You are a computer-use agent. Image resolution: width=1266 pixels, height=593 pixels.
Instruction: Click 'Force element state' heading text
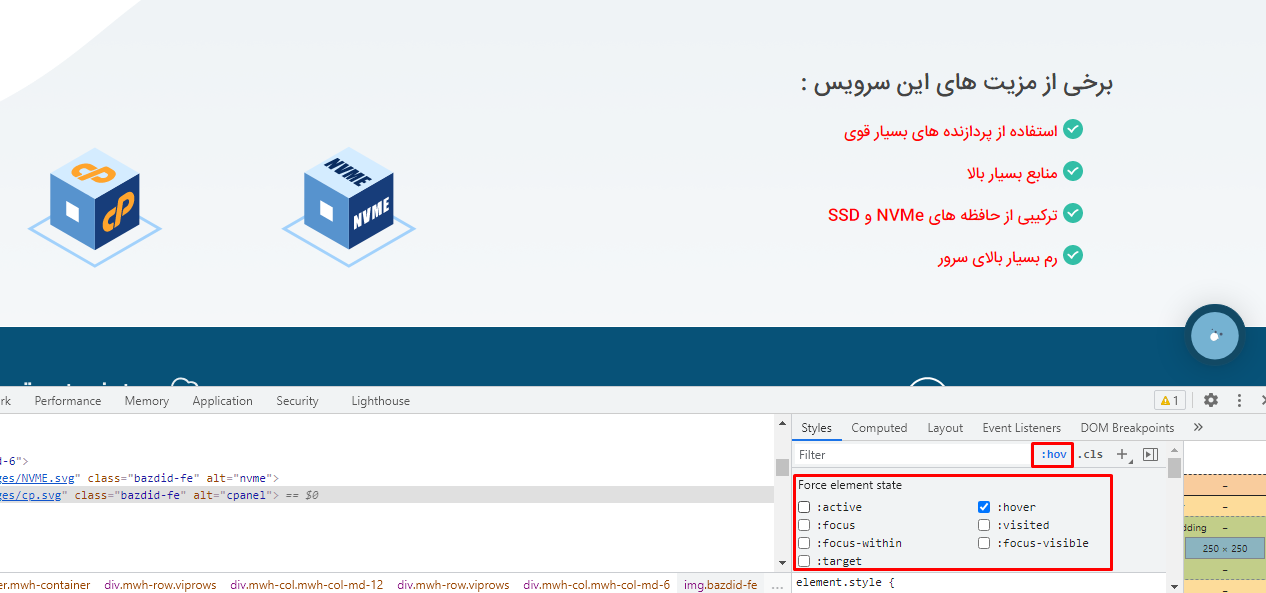850,485
